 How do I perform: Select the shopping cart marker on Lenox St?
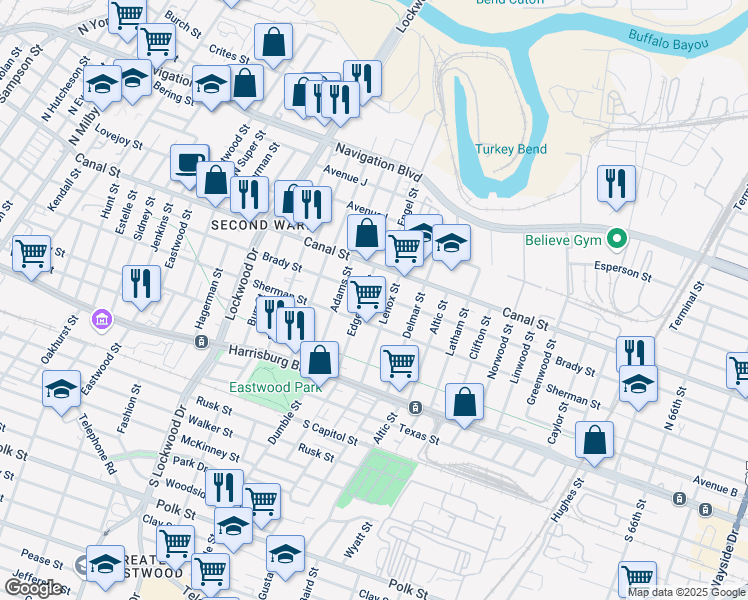[x=366, y=298]
